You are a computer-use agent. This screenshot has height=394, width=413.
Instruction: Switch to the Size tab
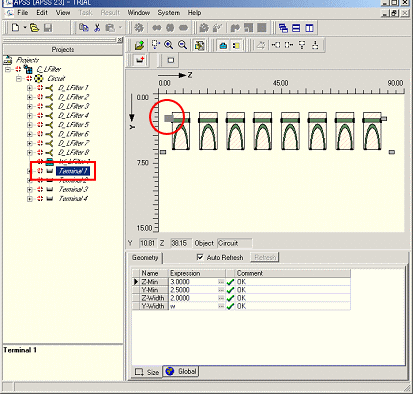pos(147,372)
